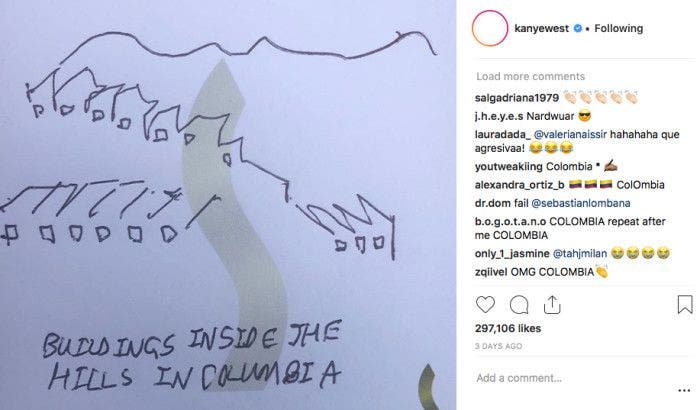This screenshot has height=410, width=700.
Task: Open the comment bubble icon
Action: point(519,305)
